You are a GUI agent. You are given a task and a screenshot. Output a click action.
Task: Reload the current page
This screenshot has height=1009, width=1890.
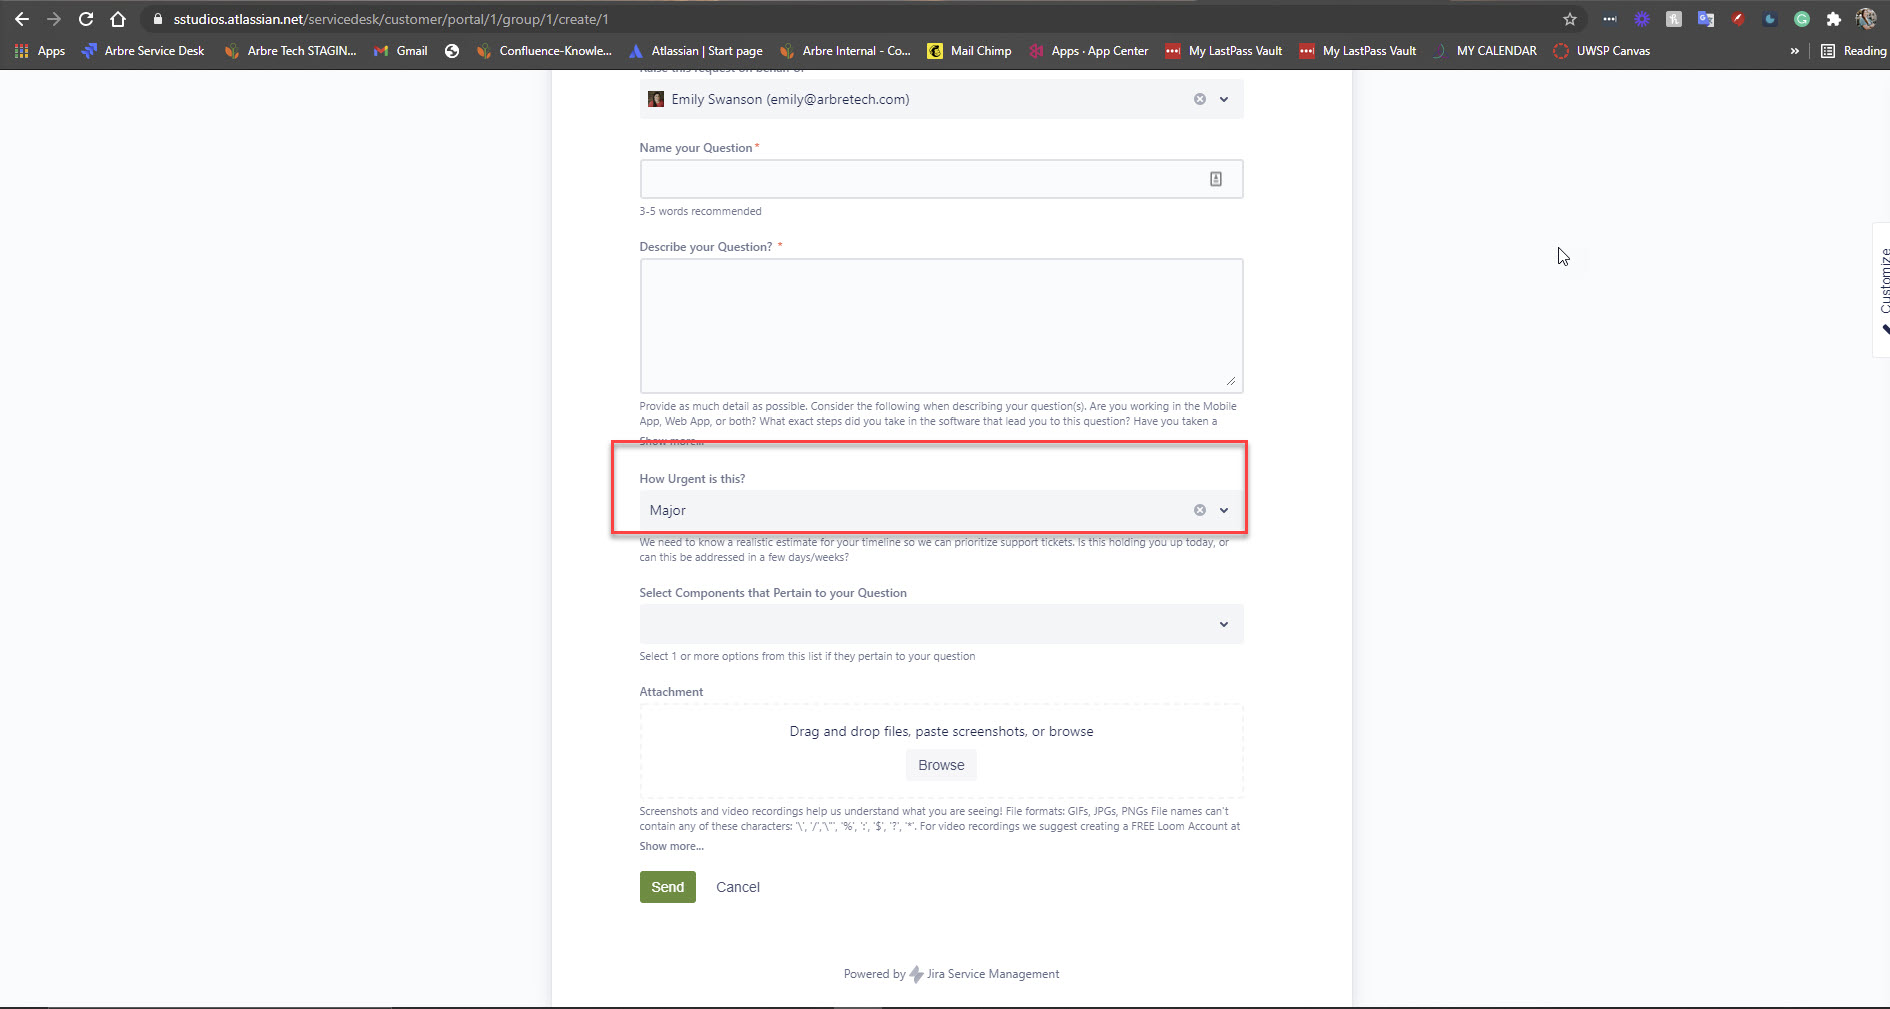(86, 19)
